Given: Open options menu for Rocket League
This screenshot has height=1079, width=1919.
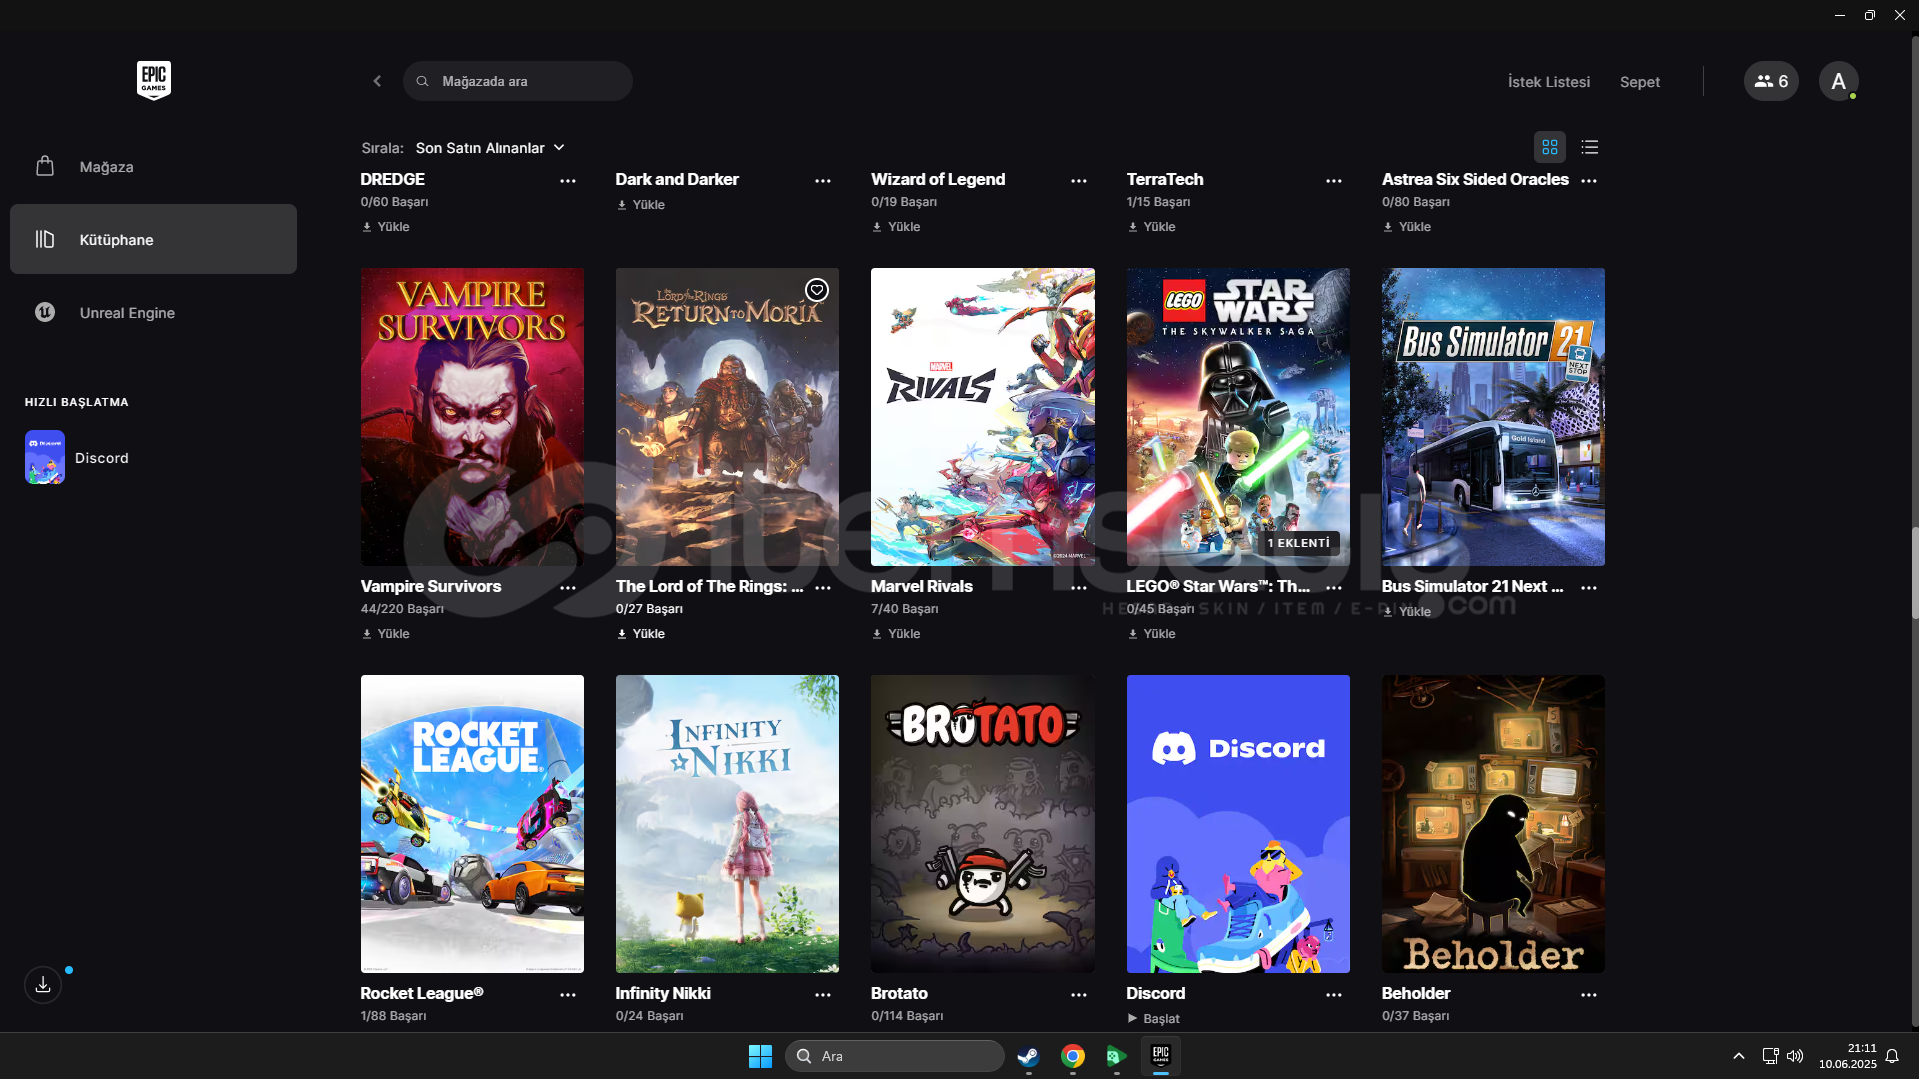Looking at the screenshot, I should pos(568,995).
